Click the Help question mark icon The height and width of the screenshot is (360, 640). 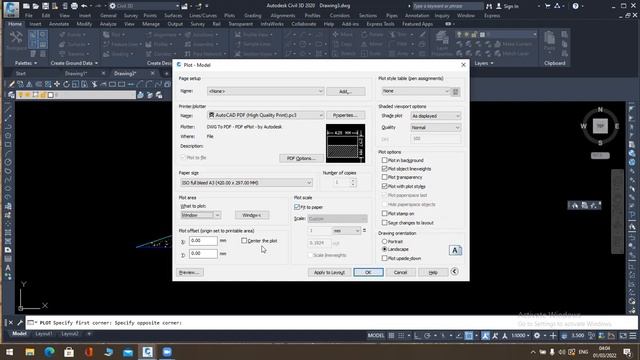[575, 6]
